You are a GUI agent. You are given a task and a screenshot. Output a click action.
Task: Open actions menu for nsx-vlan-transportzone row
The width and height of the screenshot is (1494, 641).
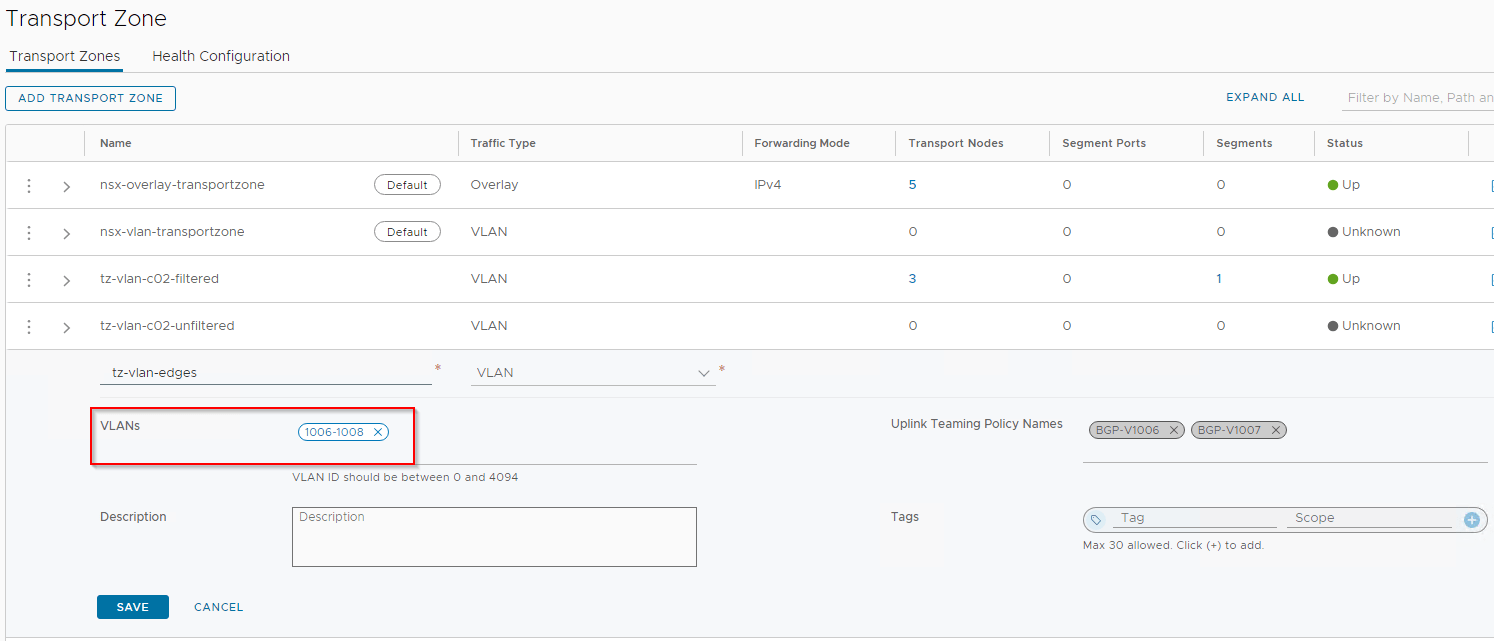[x=29, y=233]
